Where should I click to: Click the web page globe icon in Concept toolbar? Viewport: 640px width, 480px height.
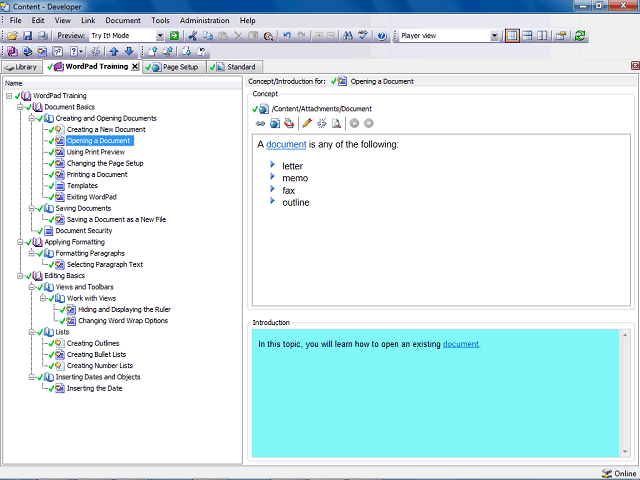(275, 123)
